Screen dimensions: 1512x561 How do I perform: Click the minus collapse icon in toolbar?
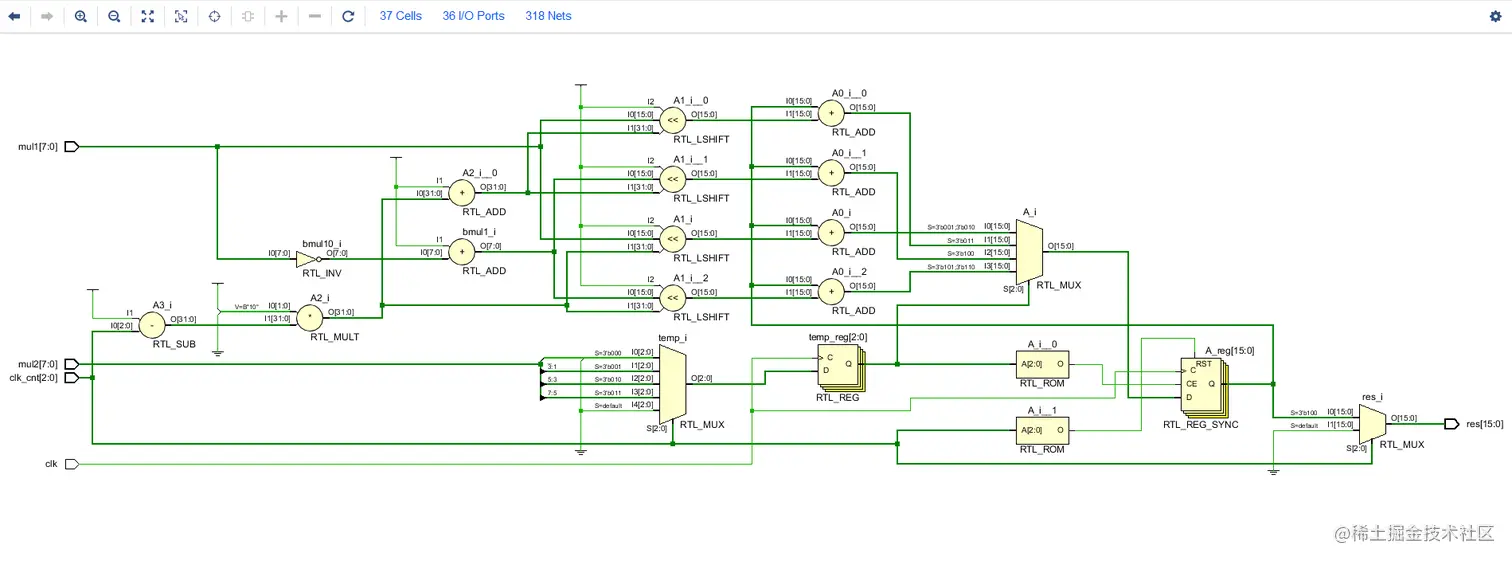(315, 16)
